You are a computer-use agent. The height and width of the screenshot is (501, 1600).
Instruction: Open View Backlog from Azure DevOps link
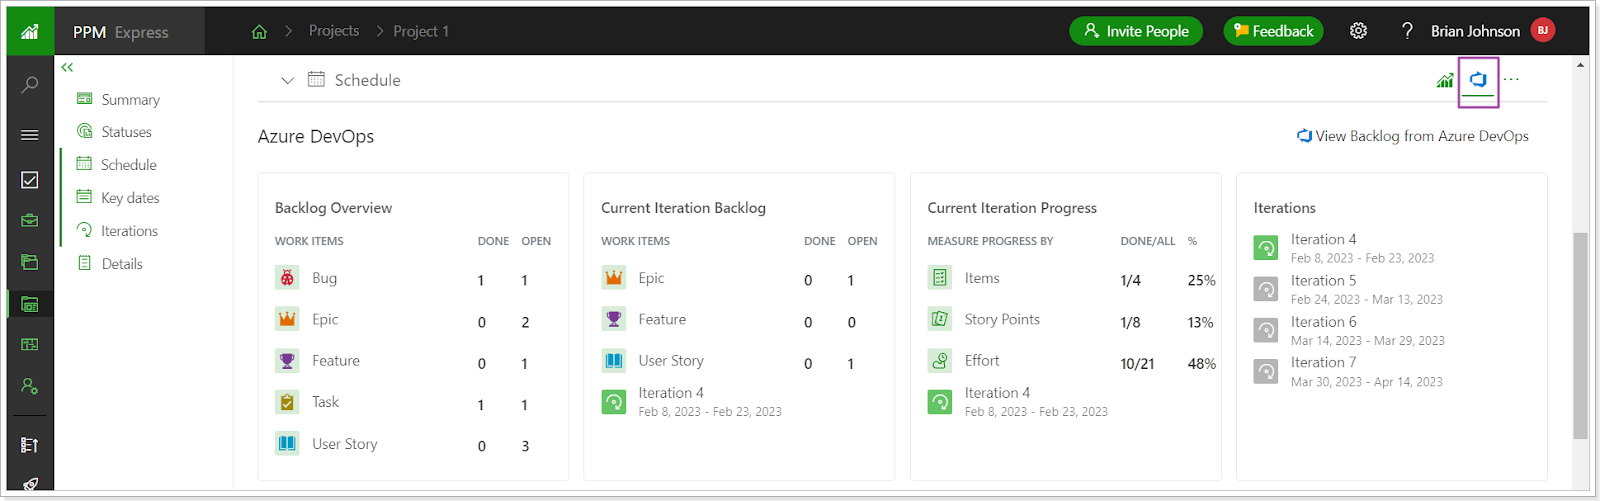(1413, 136)
